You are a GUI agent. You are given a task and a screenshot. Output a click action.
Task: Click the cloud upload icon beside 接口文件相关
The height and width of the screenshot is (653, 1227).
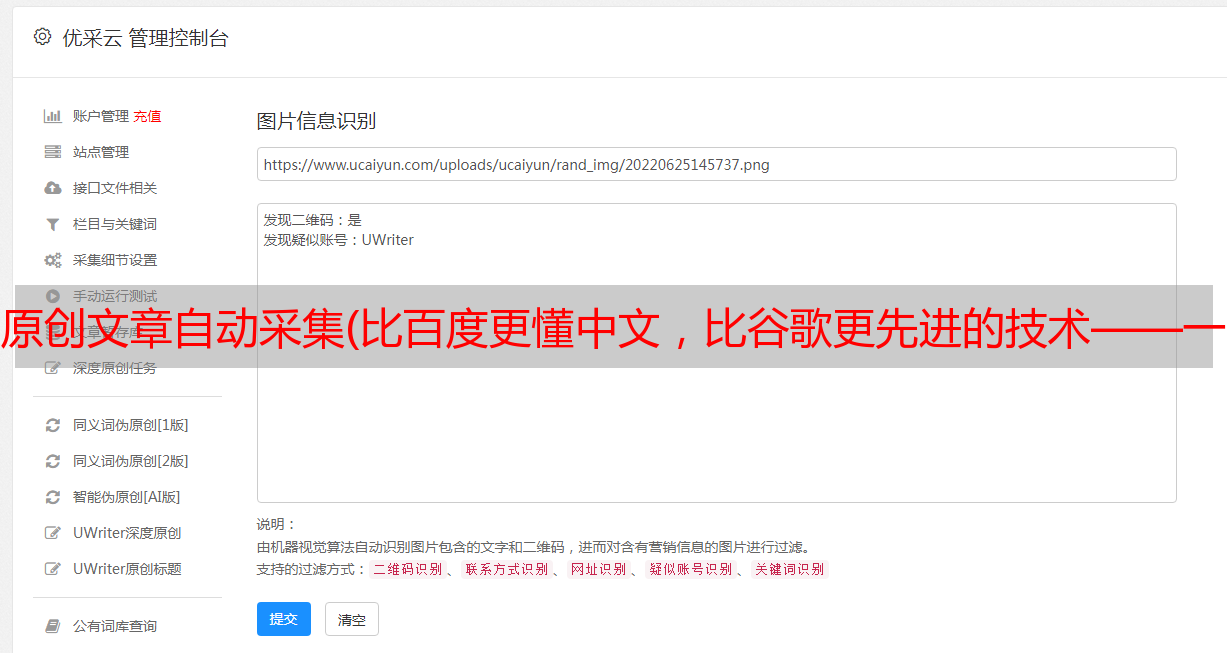[x=53, y=188]
